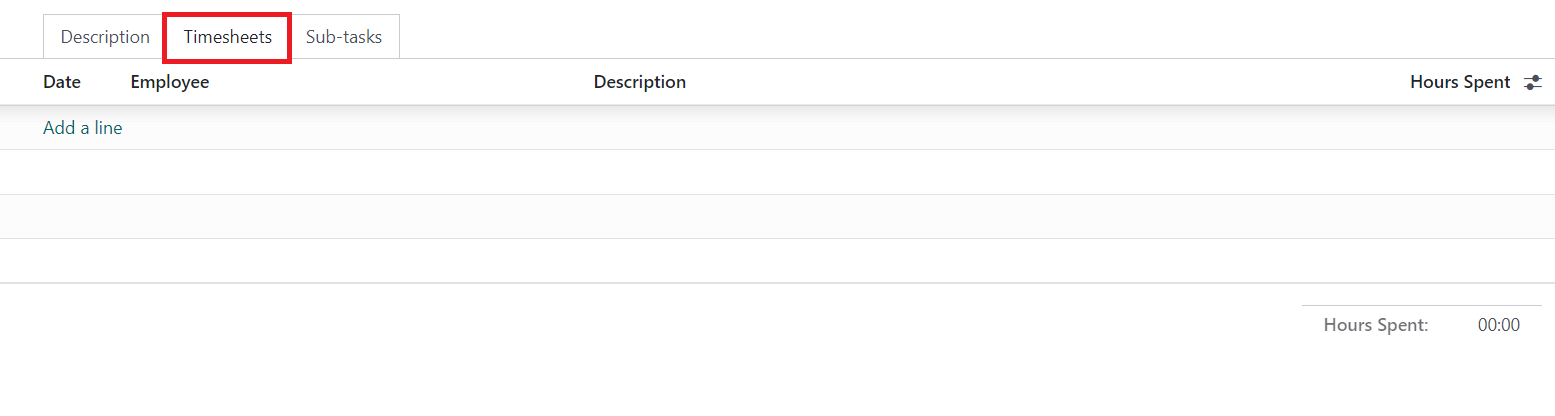Sort by the Employee column header
1555x416 pixels.
170,82
